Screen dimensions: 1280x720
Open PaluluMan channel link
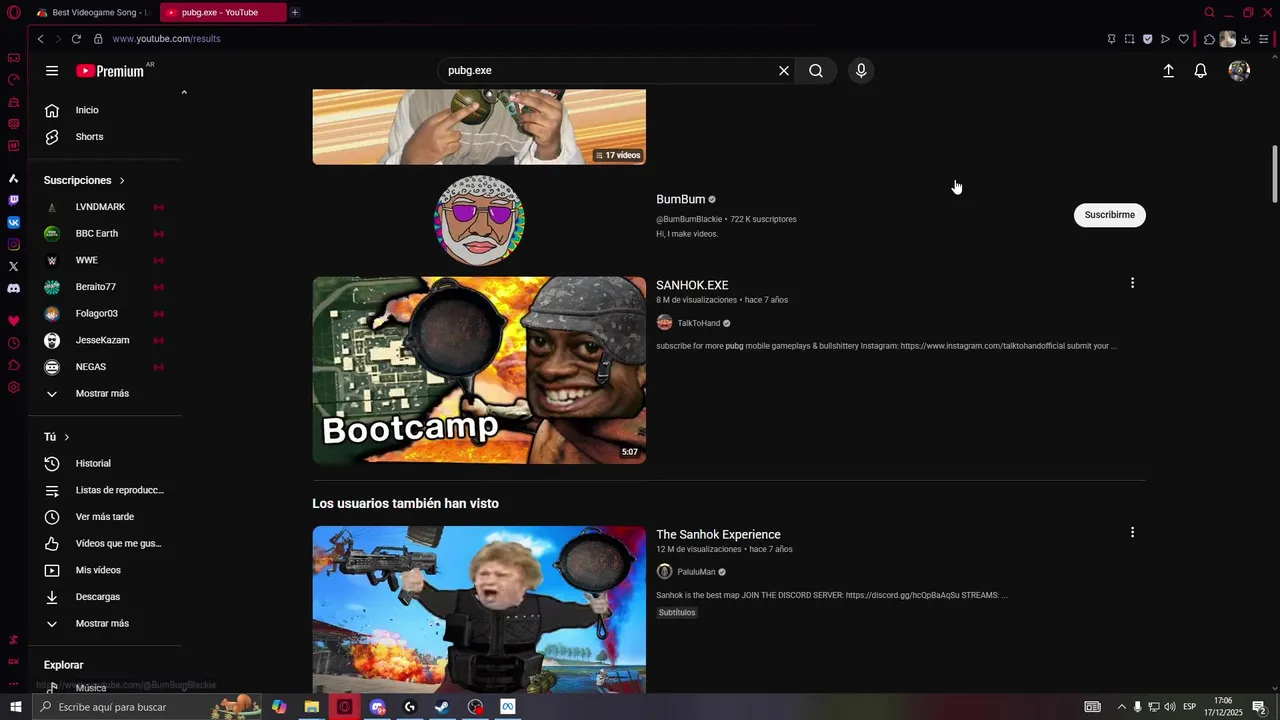click(x=696, y=572)
